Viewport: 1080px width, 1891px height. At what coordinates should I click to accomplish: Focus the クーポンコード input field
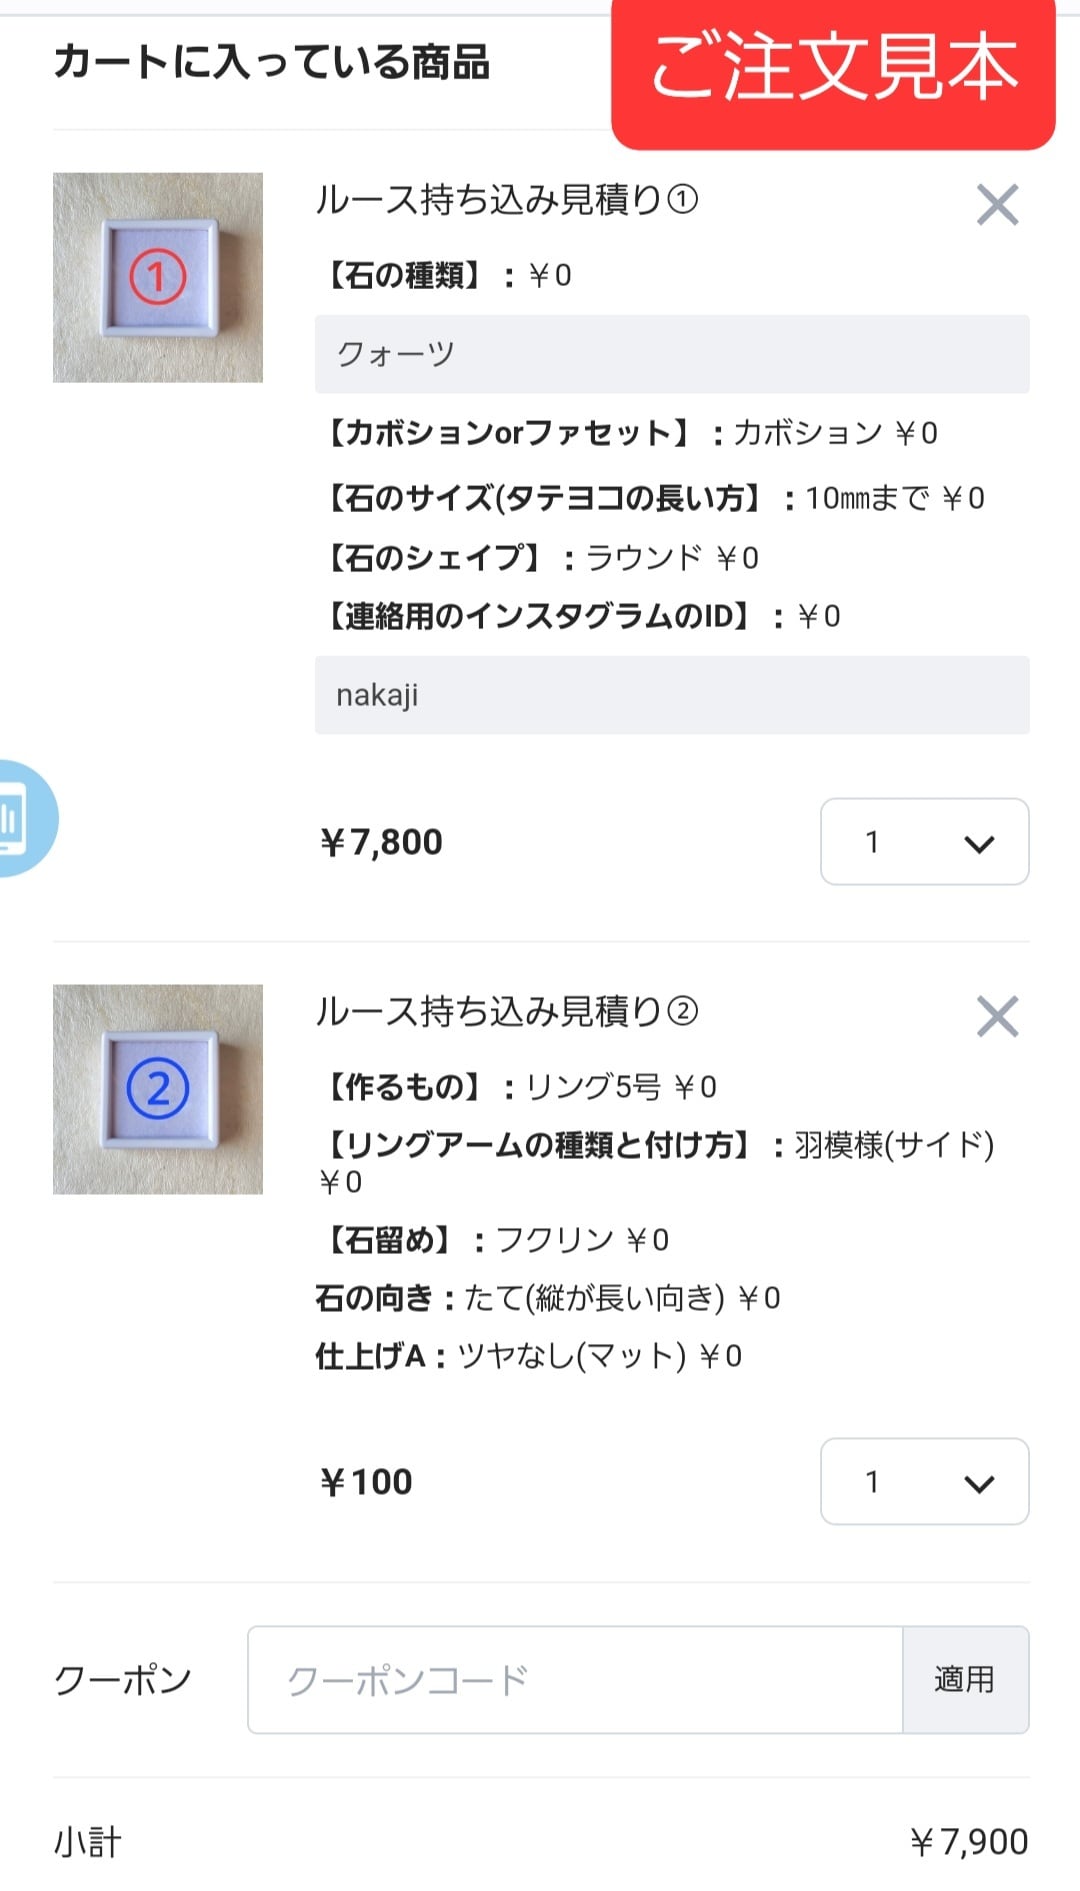[575, 1680]
